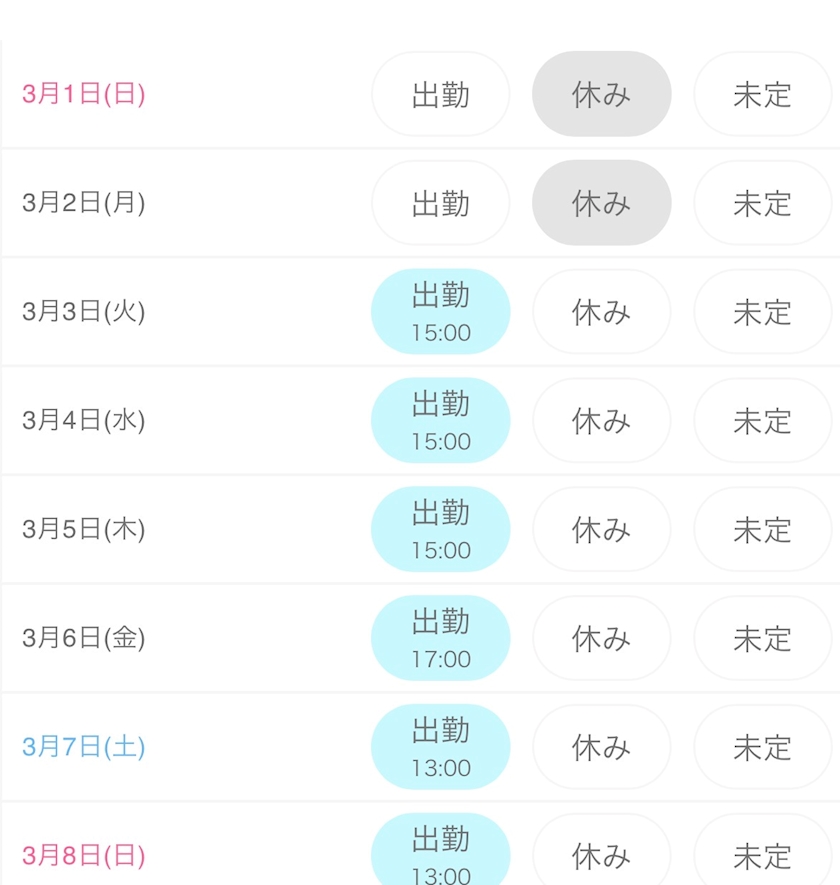Mark 3月2日(月) as 未定

pyautogui.click(x=763, y=203)
